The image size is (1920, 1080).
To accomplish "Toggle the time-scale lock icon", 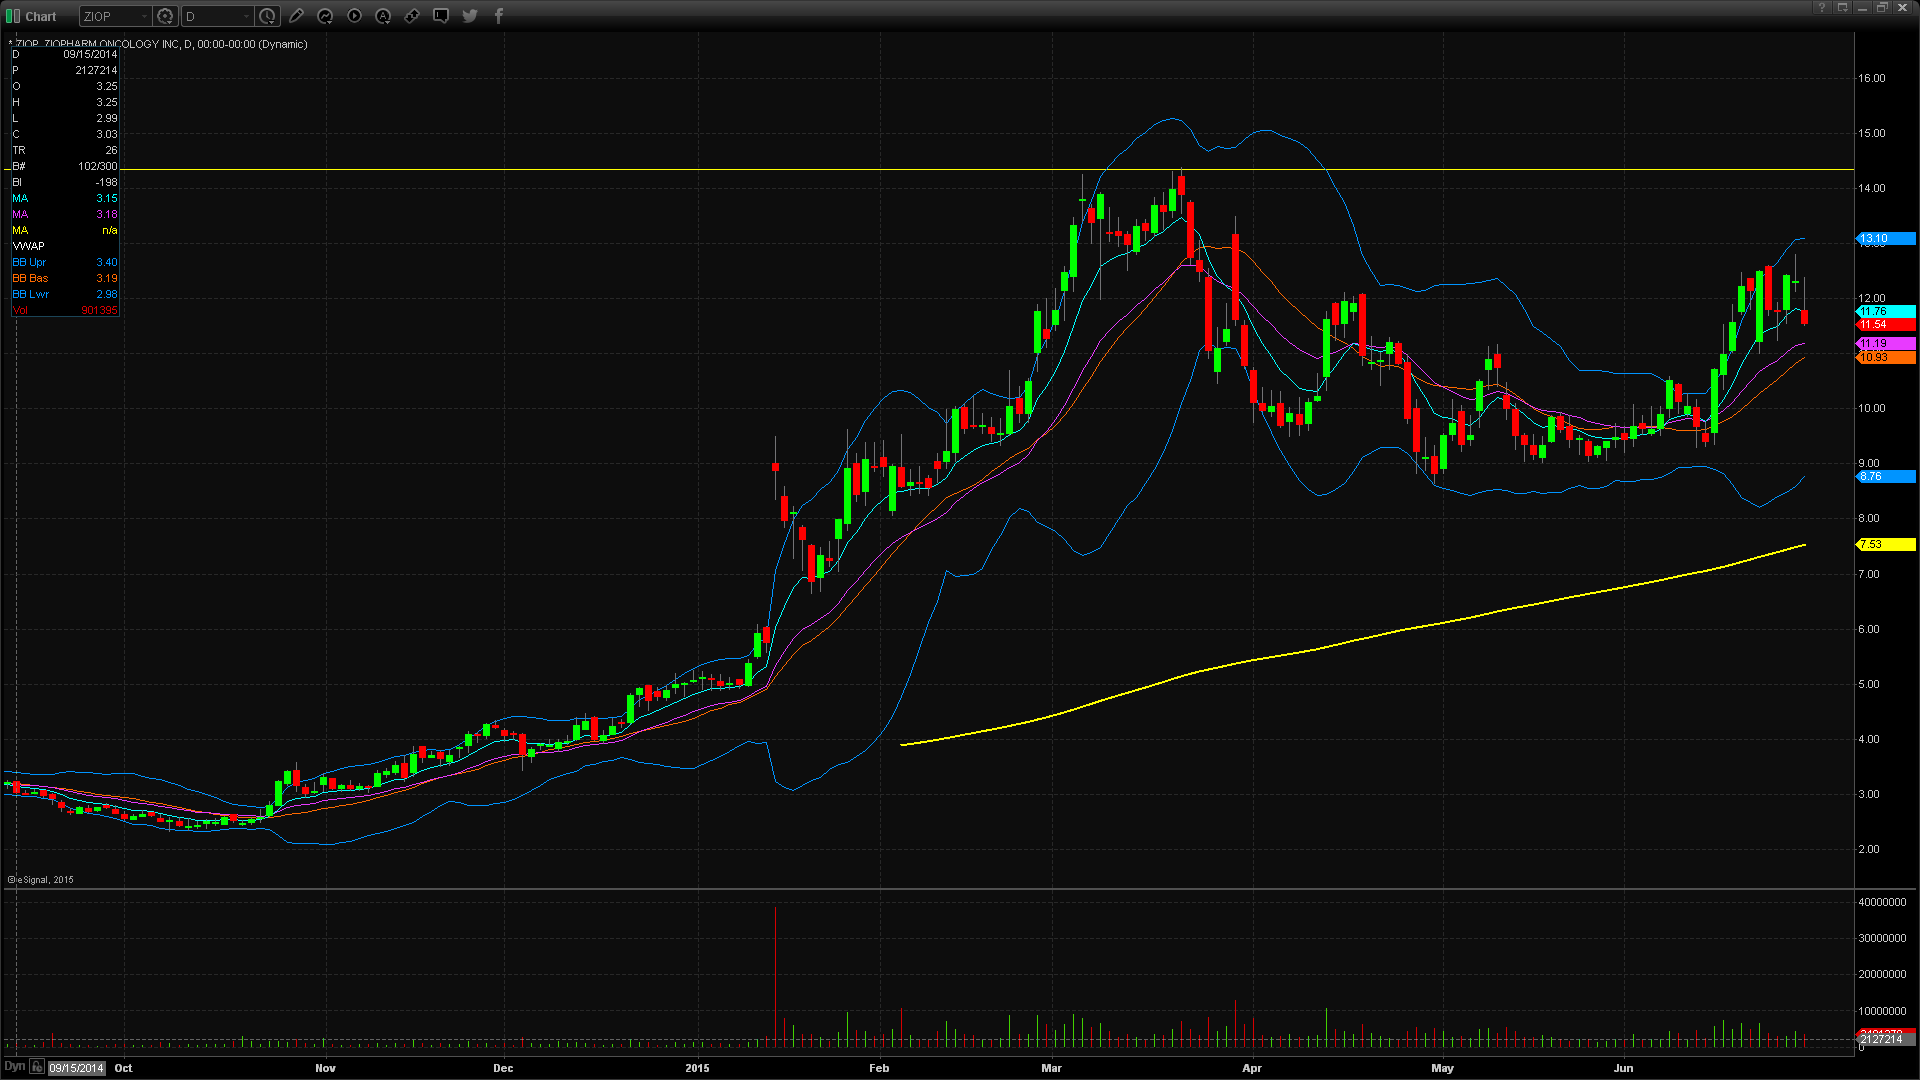I will click(37, 1067).
